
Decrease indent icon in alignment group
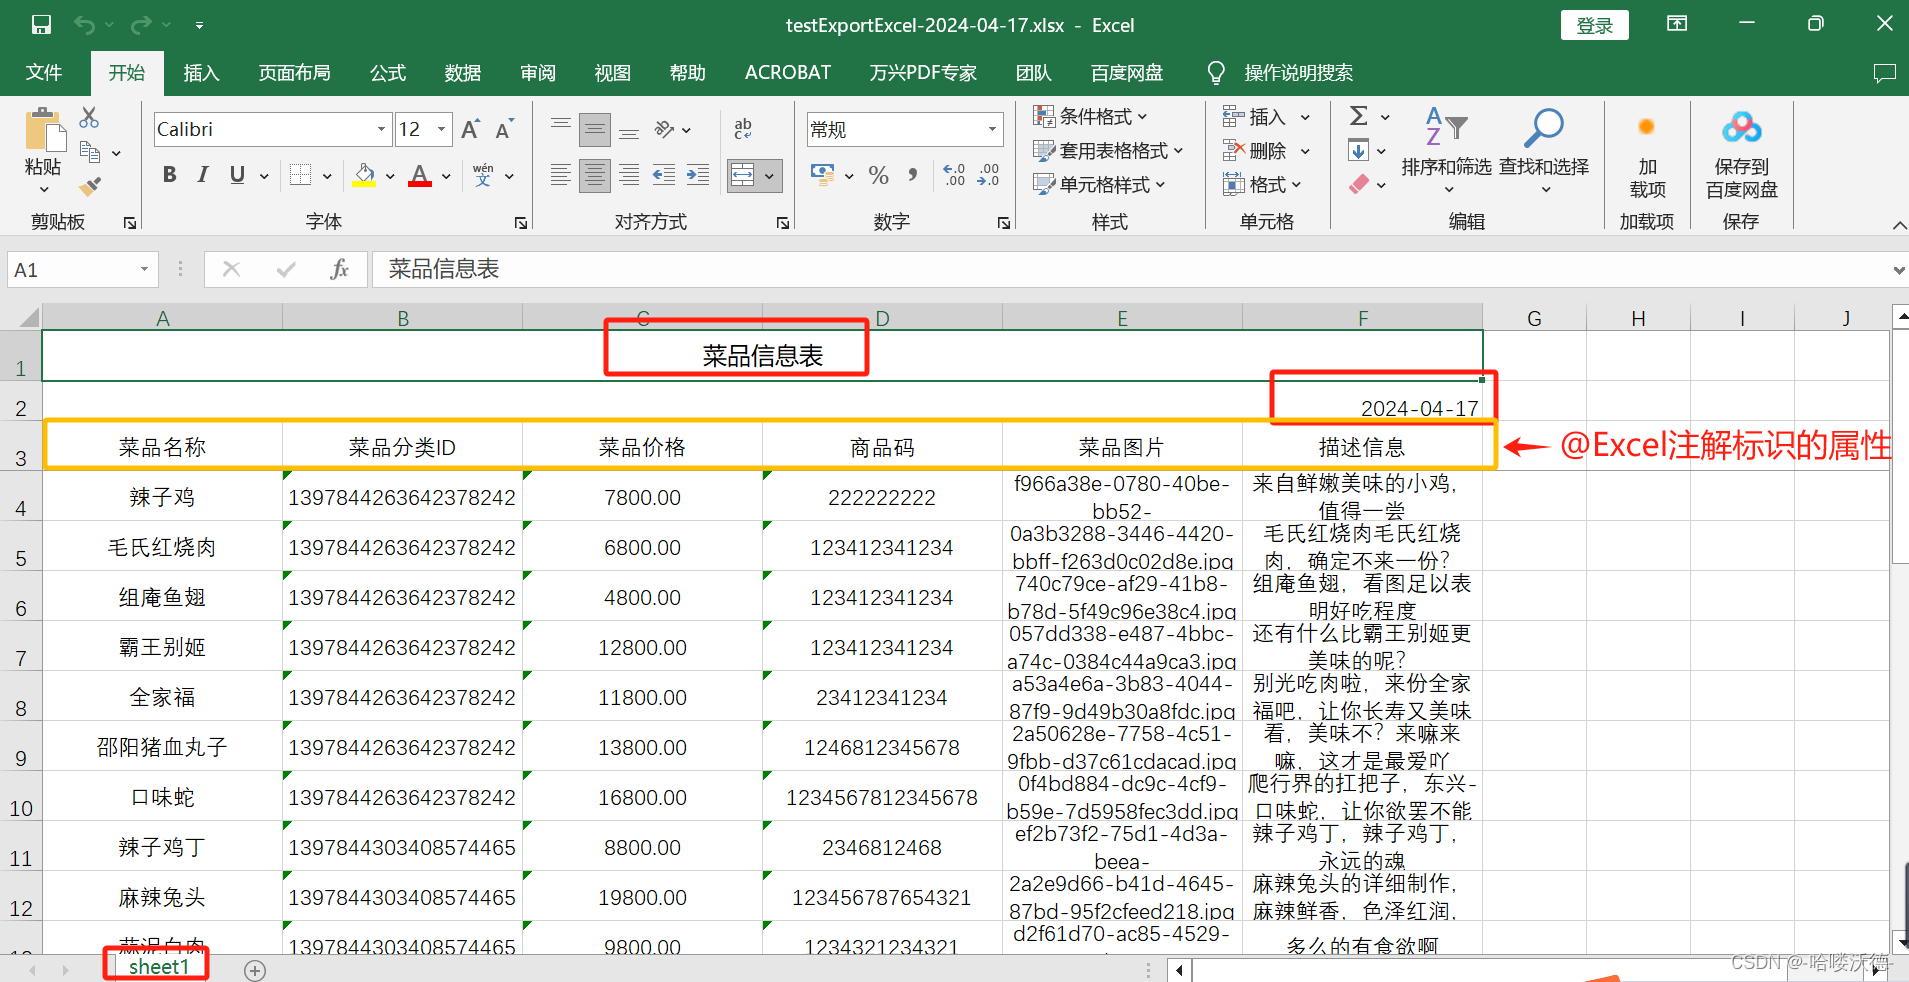[664, 176]
